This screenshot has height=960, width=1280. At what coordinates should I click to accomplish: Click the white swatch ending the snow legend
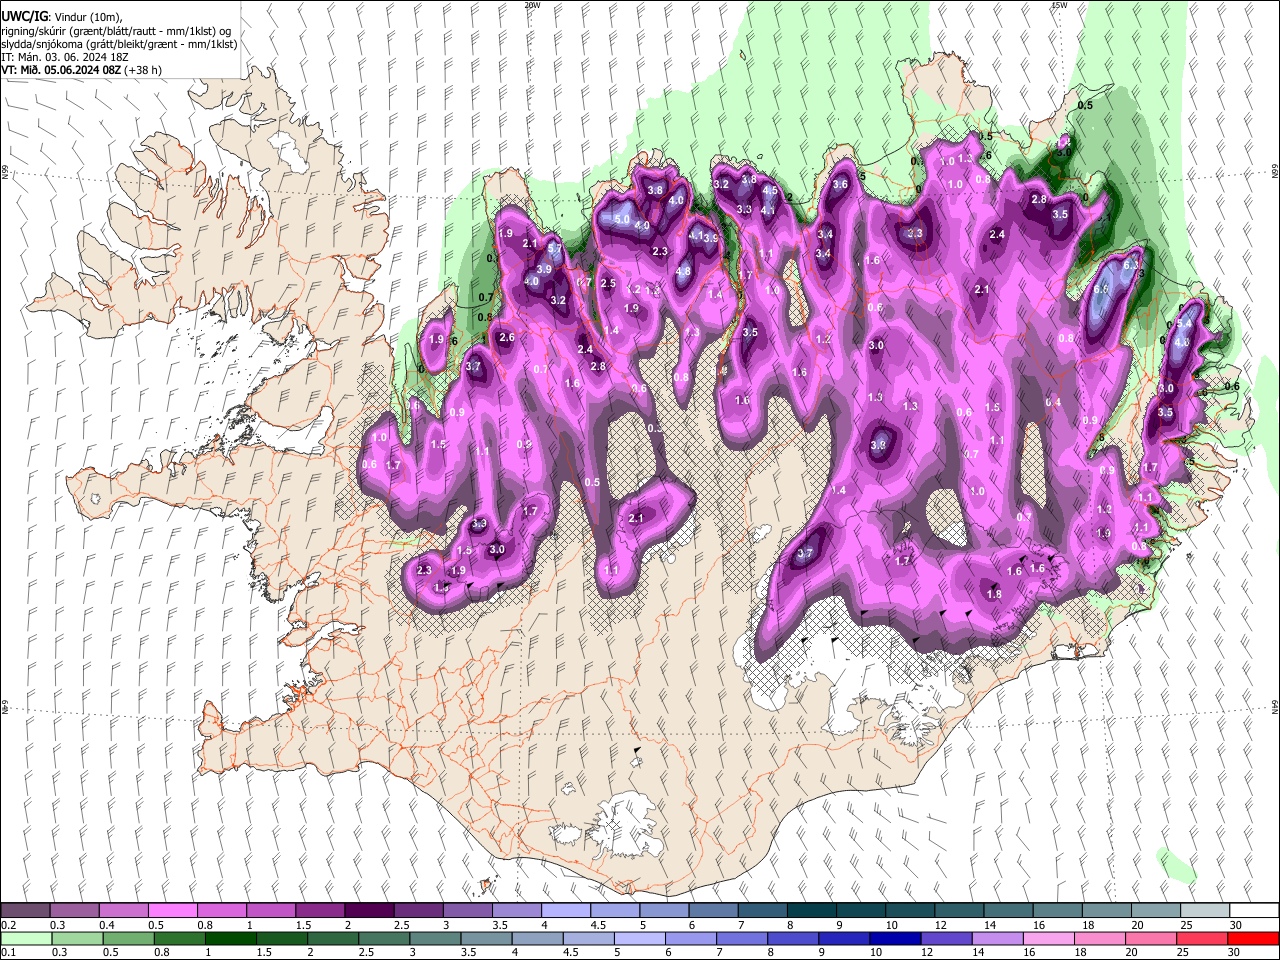pos(1253,911)
